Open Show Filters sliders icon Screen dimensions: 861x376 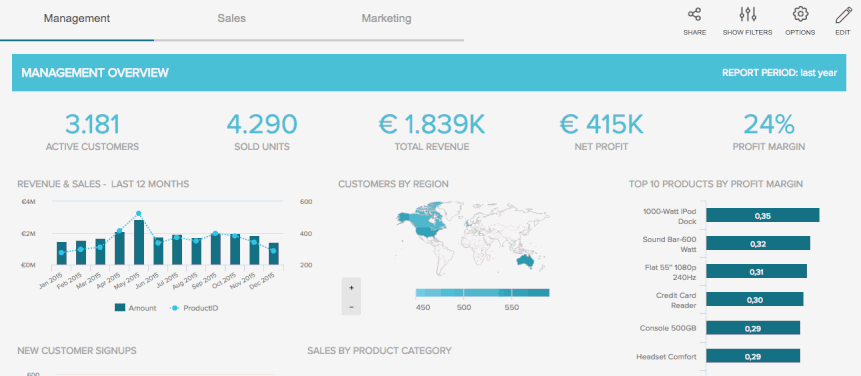point(747,14)
